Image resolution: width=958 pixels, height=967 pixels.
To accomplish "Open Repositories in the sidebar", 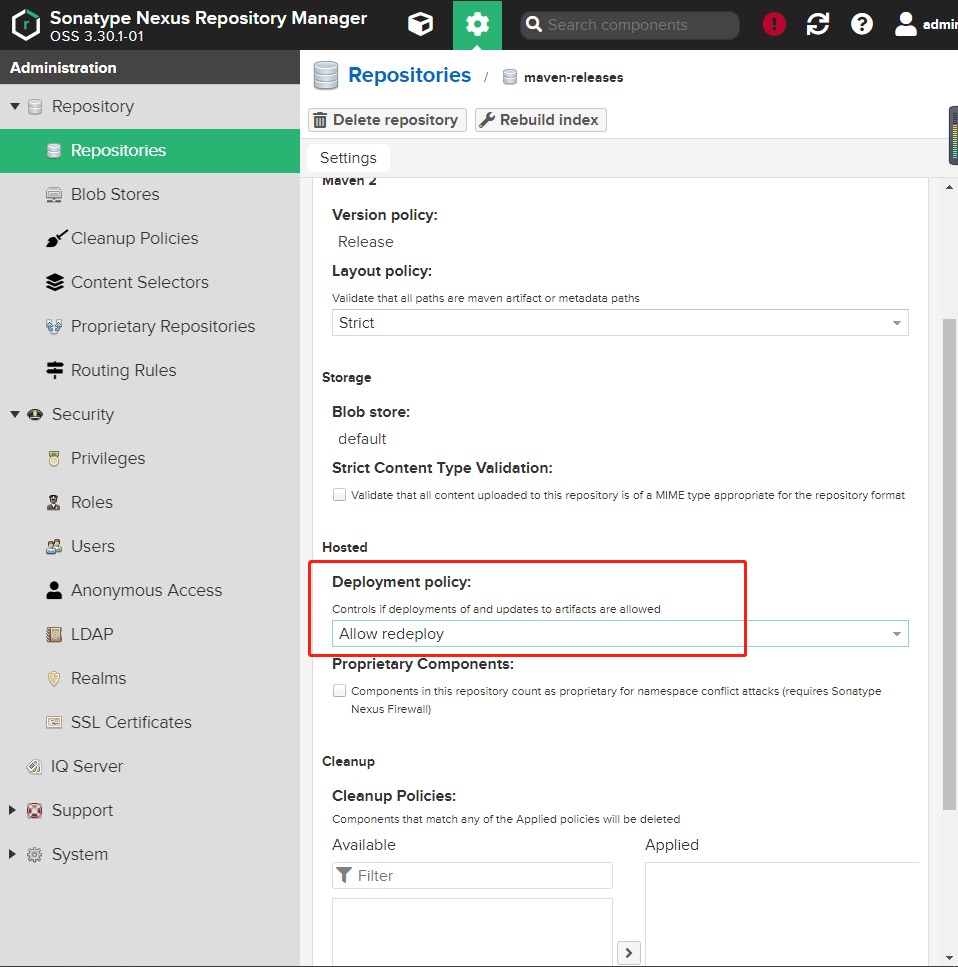I will point(150,150).
